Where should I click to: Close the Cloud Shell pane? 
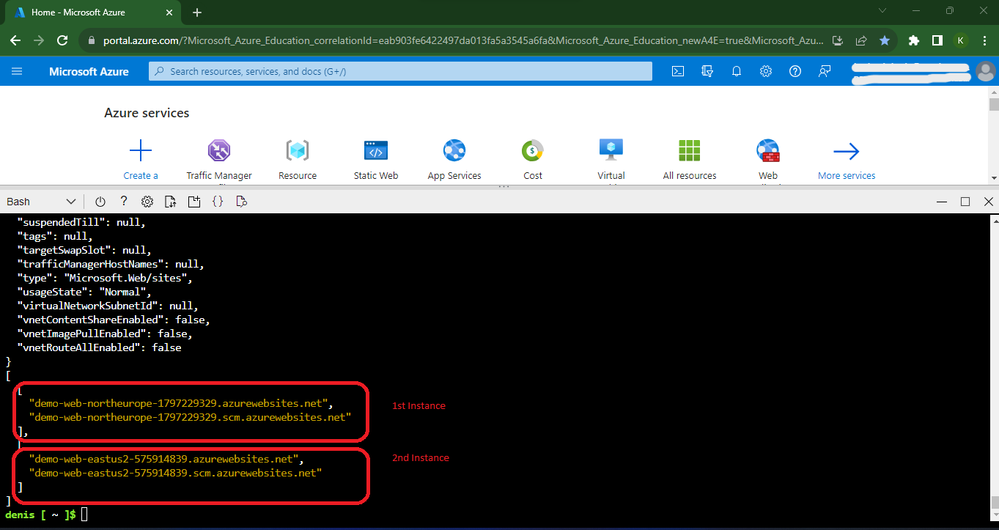[989, 201]
